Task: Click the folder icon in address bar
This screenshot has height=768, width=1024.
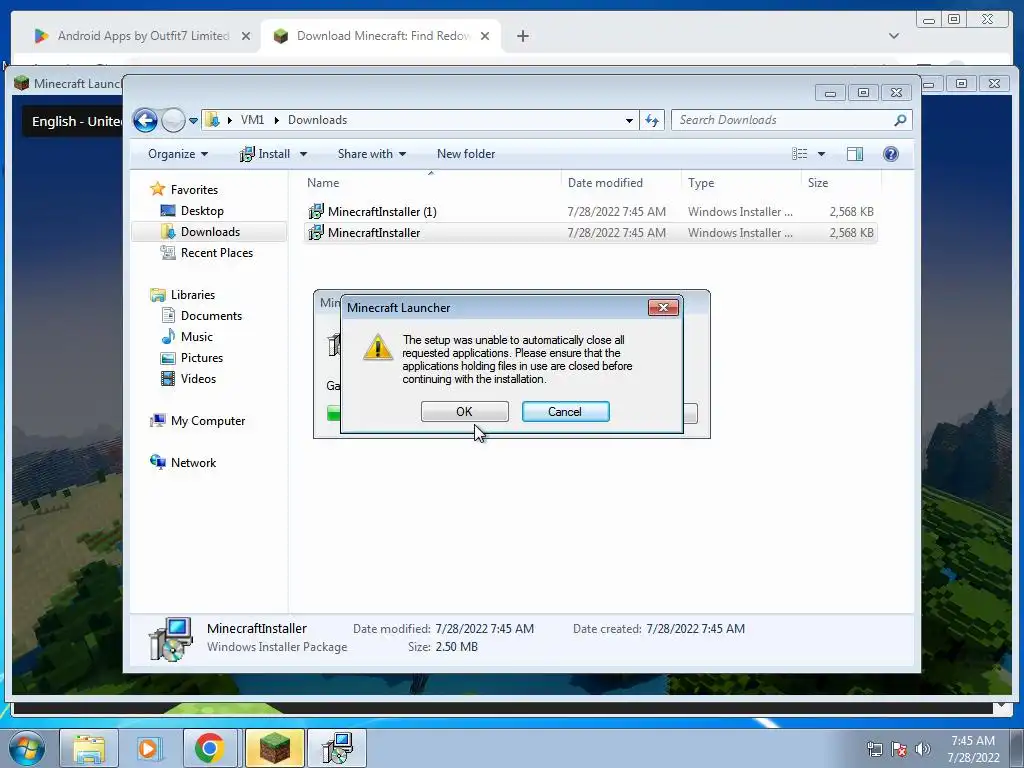Action: point(212,120)
